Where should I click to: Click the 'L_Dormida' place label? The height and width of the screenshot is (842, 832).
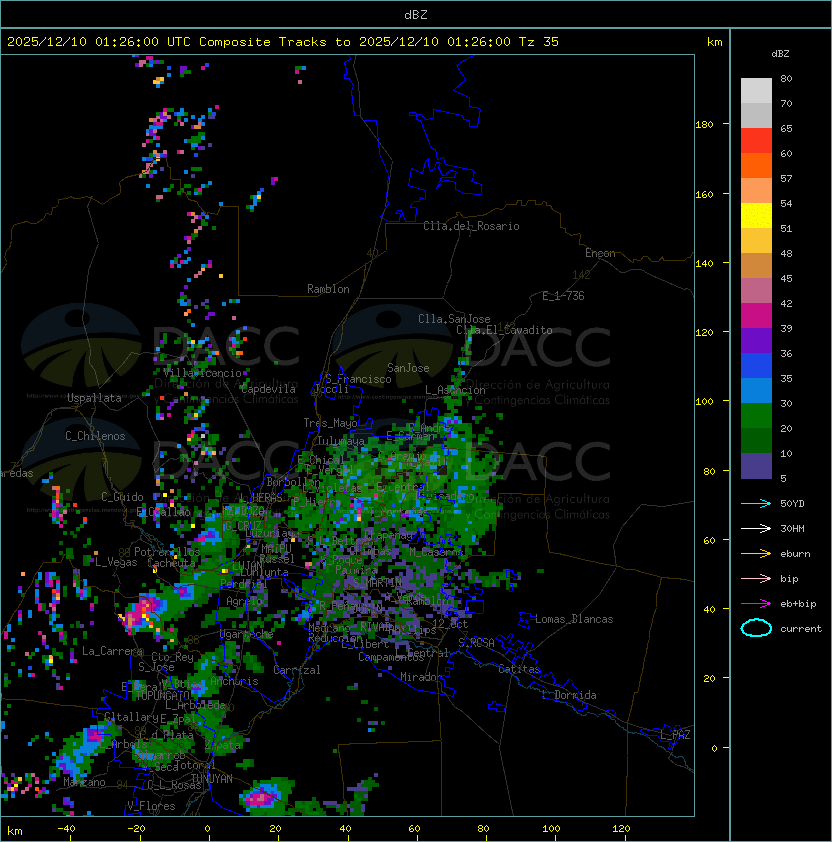coord(569,695)
